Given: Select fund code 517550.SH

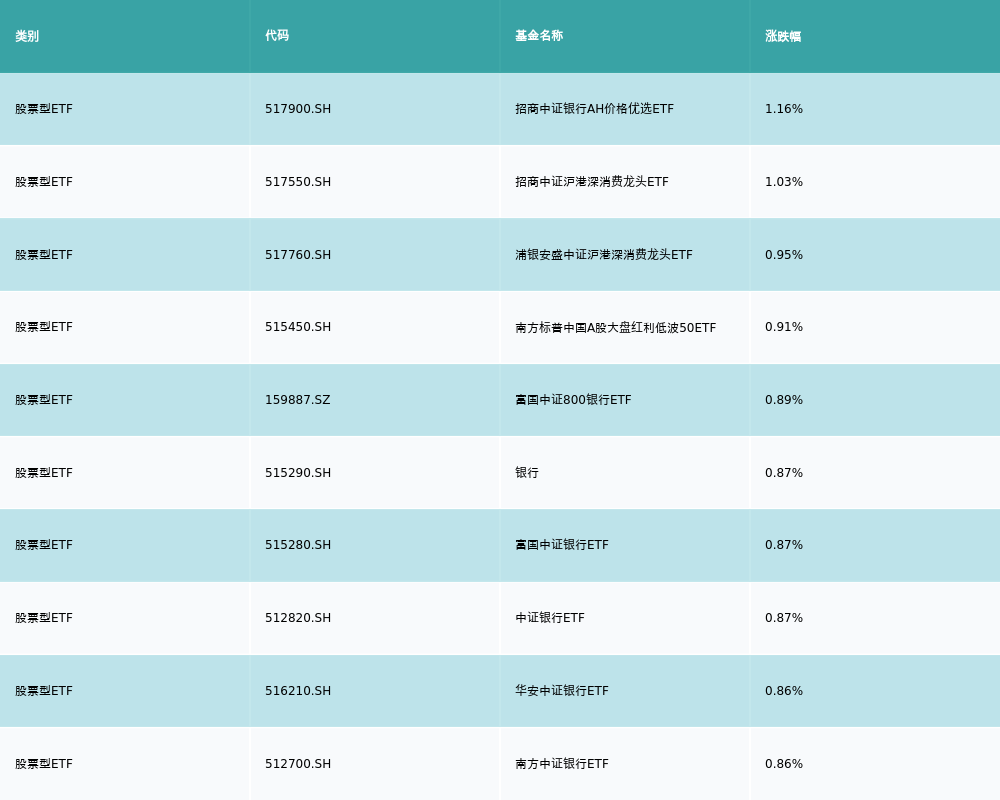Looking at the screenshot, I should point(298,182).
